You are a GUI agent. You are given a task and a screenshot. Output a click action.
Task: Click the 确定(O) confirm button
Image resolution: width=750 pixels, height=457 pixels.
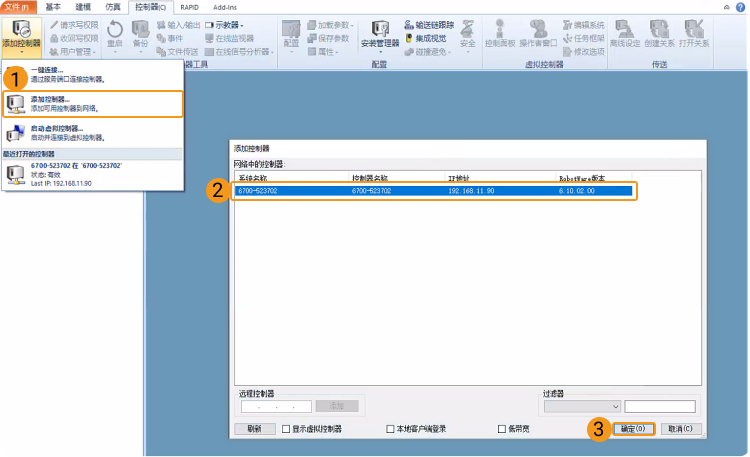634,429
